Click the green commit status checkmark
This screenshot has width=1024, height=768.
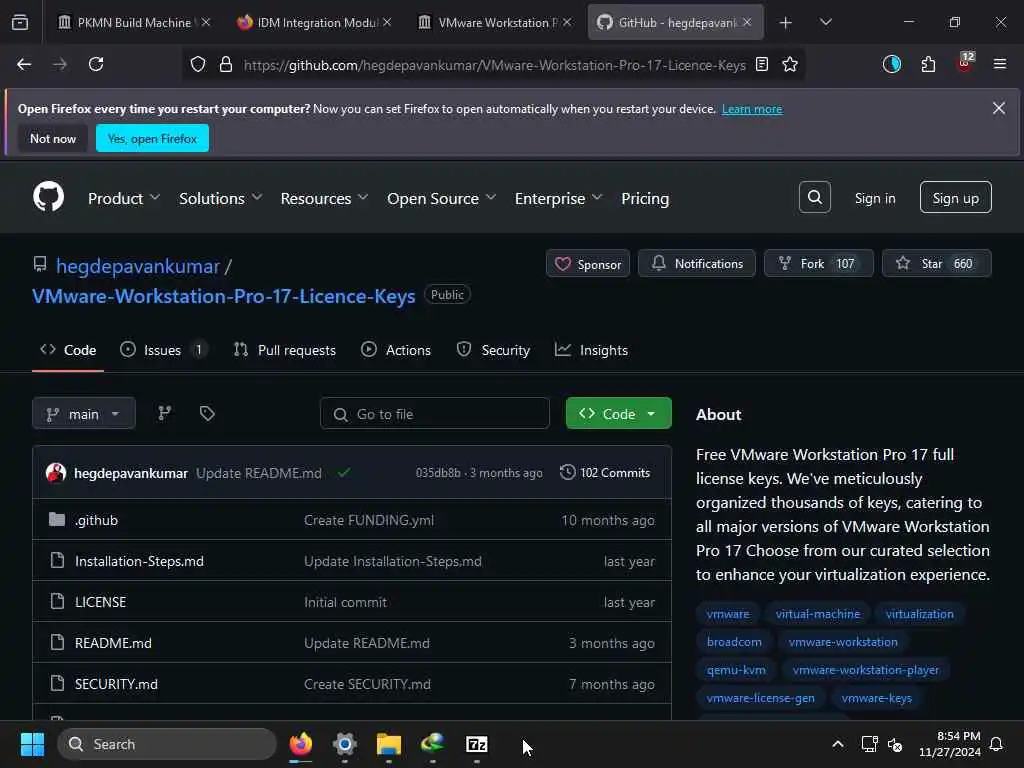click(x=344, y=472)
